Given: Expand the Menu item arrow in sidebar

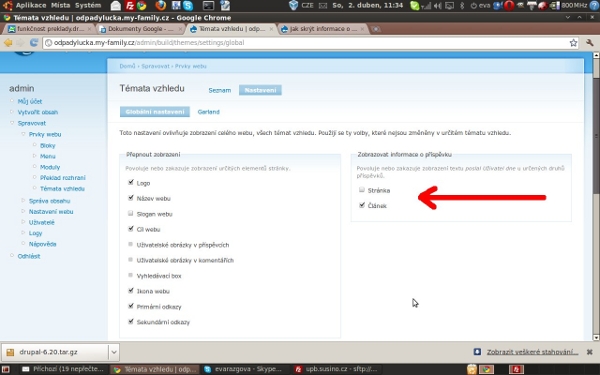Looking at the screenshot, I should (34, 156).
